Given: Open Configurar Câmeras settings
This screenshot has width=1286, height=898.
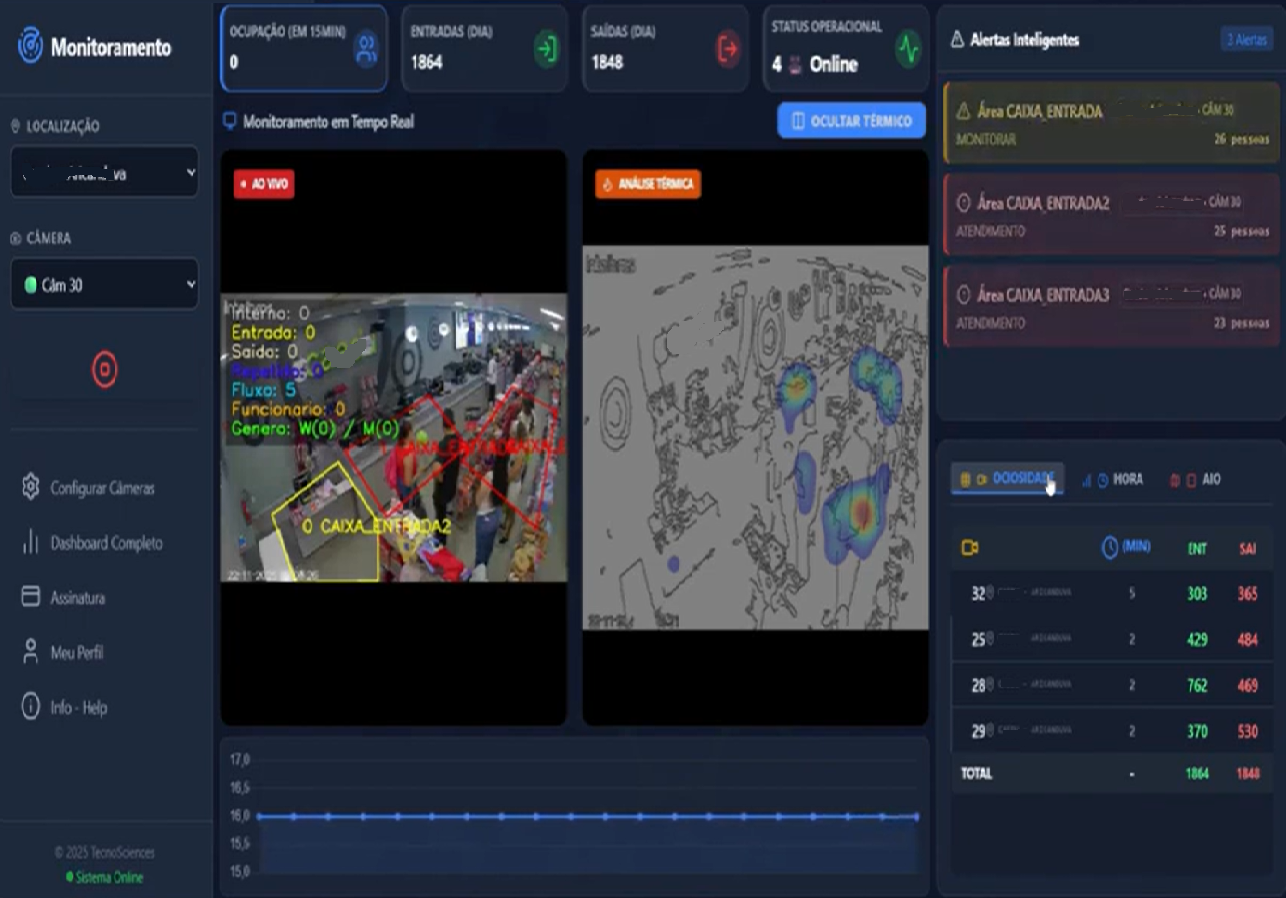Looking at the screenshot, I should [102, 488].
